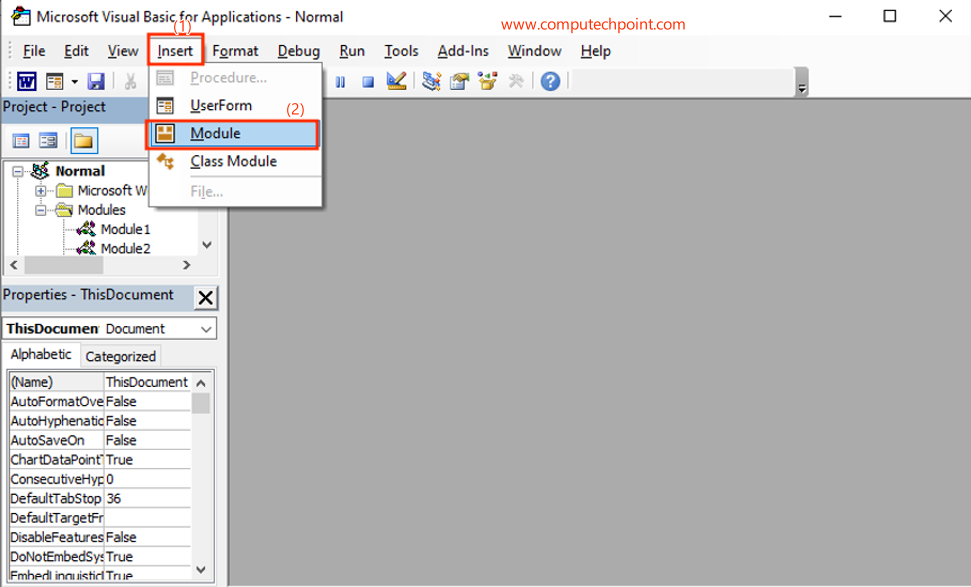Toggle Design Mode icon in toolbar
The image size is (971, 587).
396,81
